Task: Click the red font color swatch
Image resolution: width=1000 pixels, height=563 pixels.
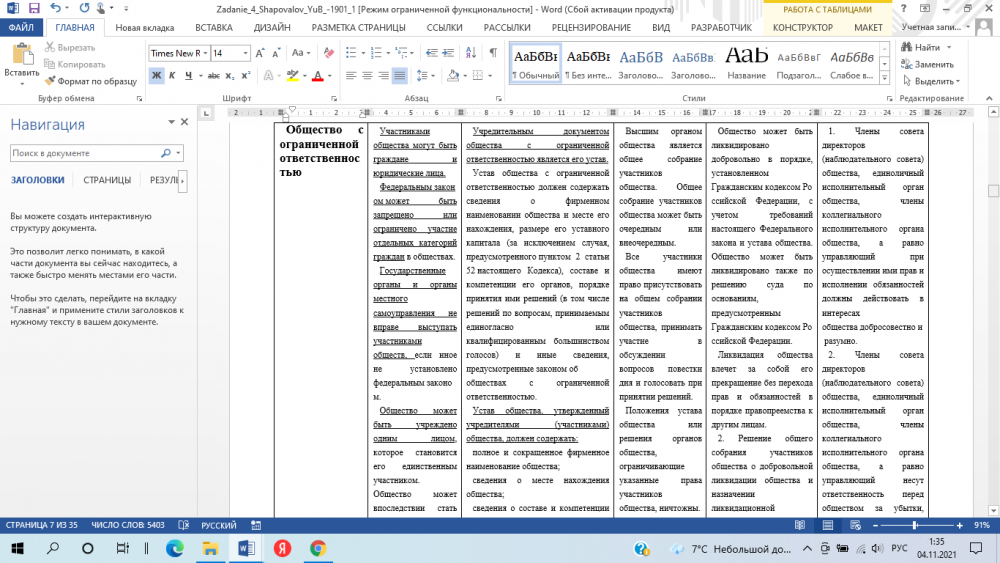Action: [x=317, y=76]
